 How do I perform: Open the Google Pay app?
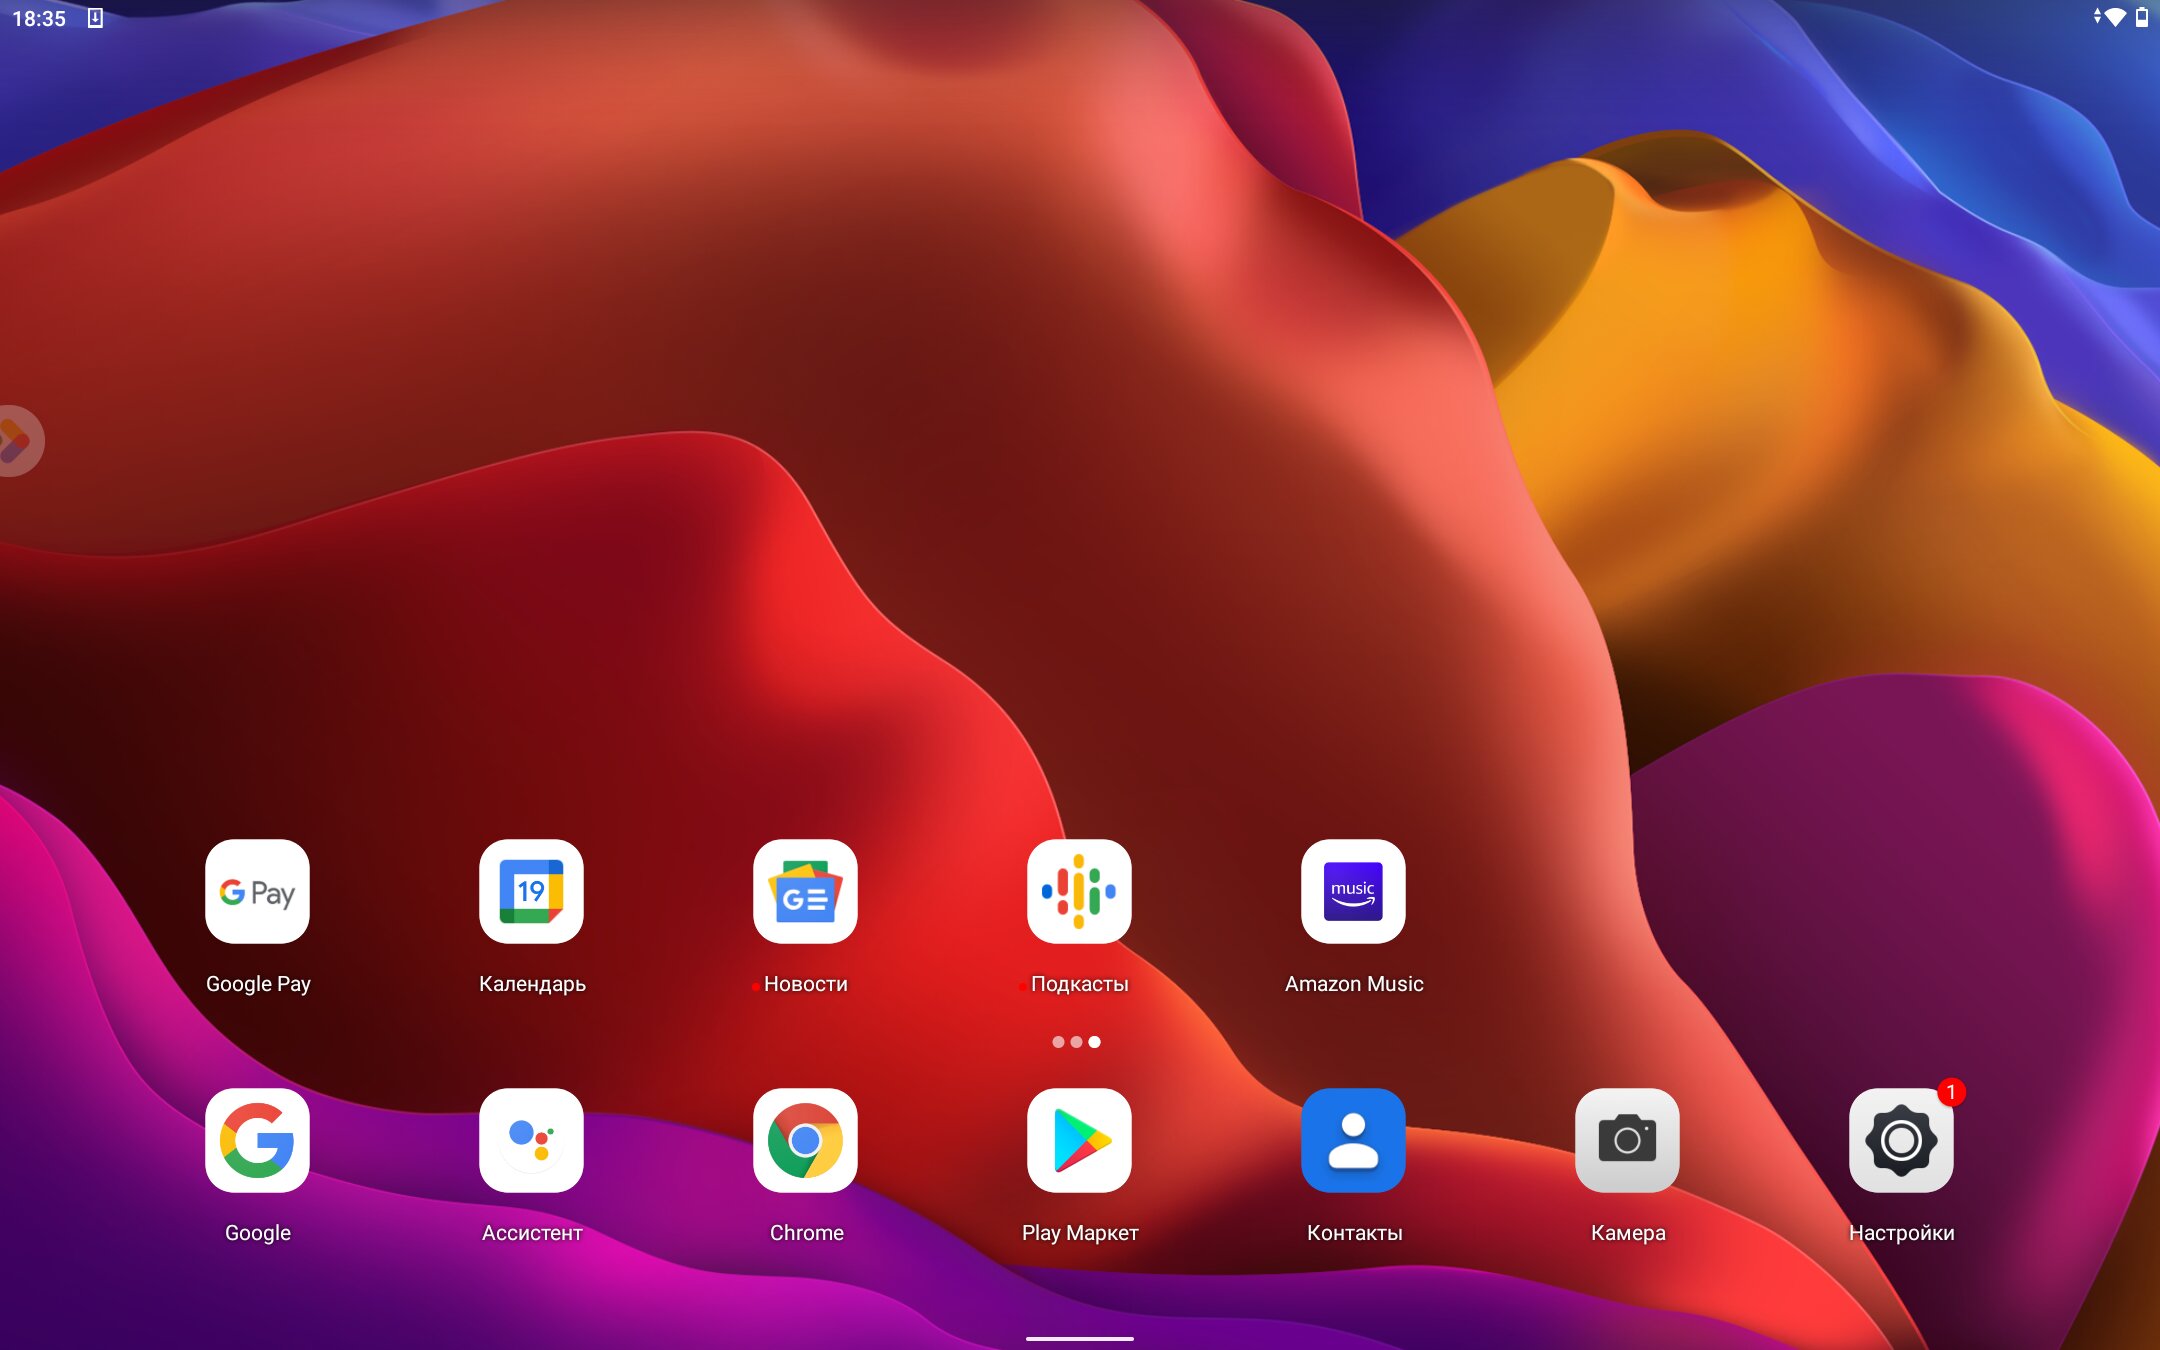coord(257,891)
